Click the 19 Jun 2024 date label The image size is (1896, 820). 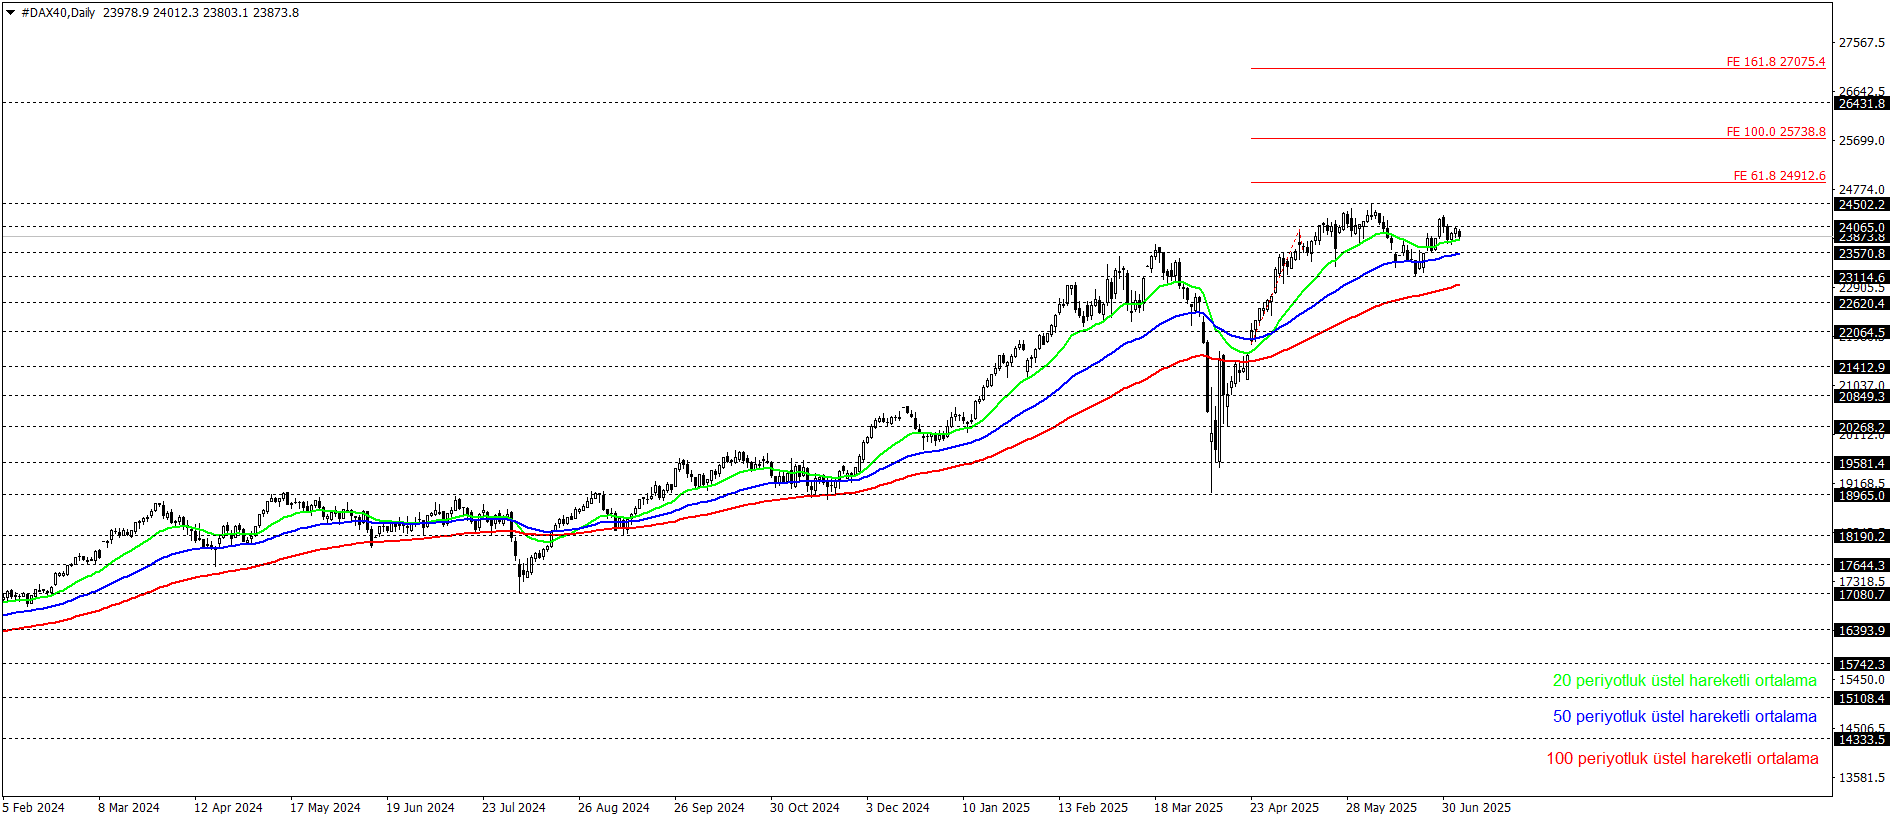click(420, 808)
